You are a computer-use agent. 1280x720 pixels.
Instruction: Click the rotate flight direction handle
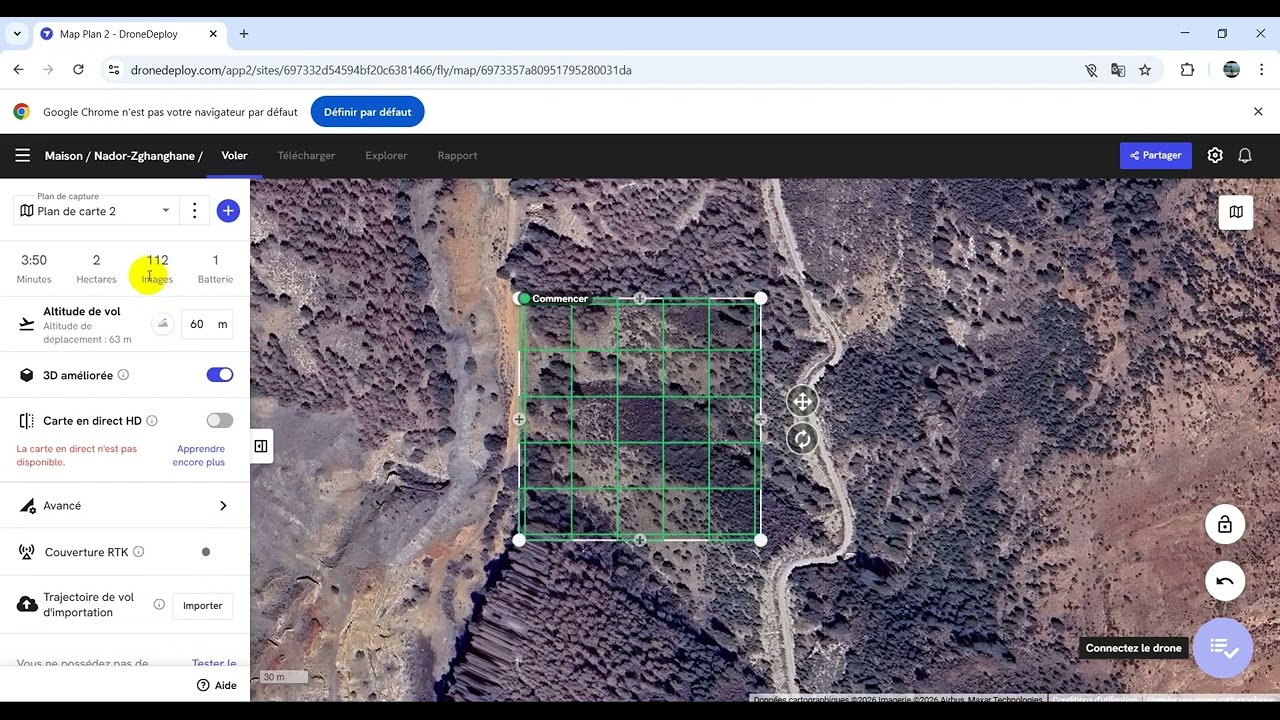(x=802, y=439)
